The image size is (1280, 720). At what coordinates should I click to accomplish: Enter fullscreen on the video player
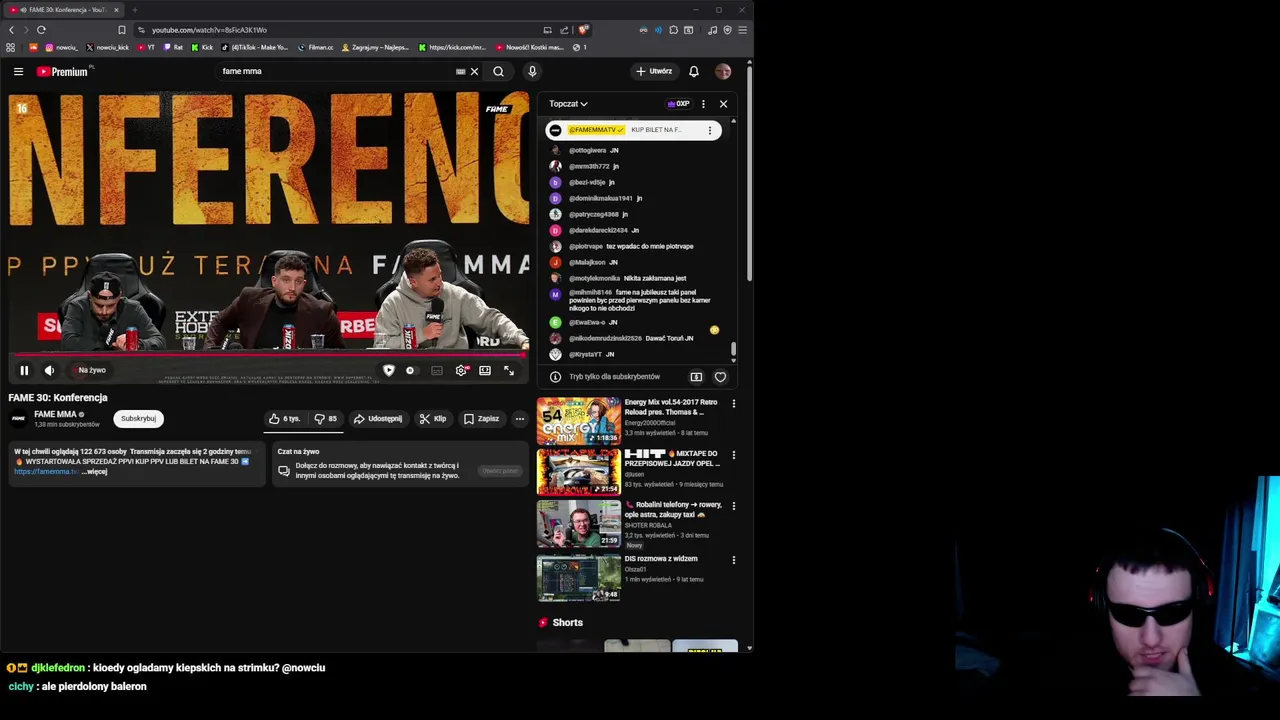coord(509,370)
